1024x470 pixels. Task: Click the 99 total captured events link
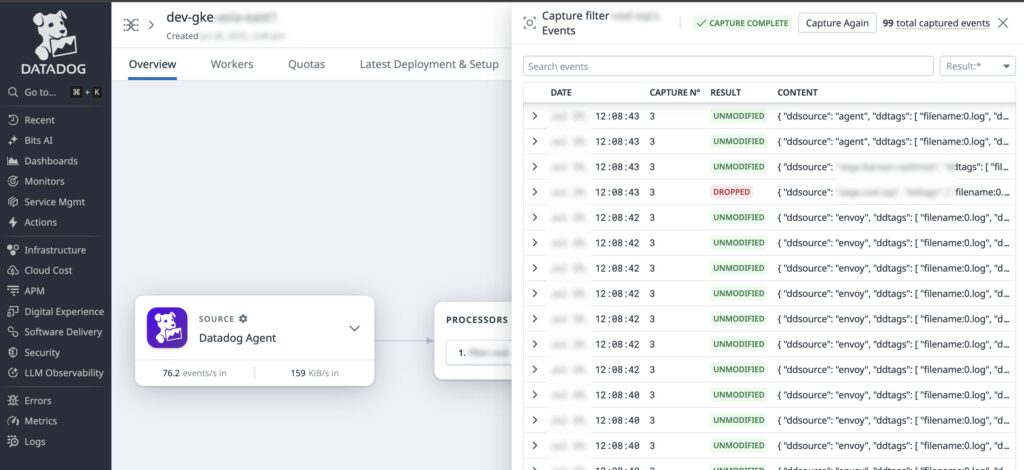click(936, 23)
